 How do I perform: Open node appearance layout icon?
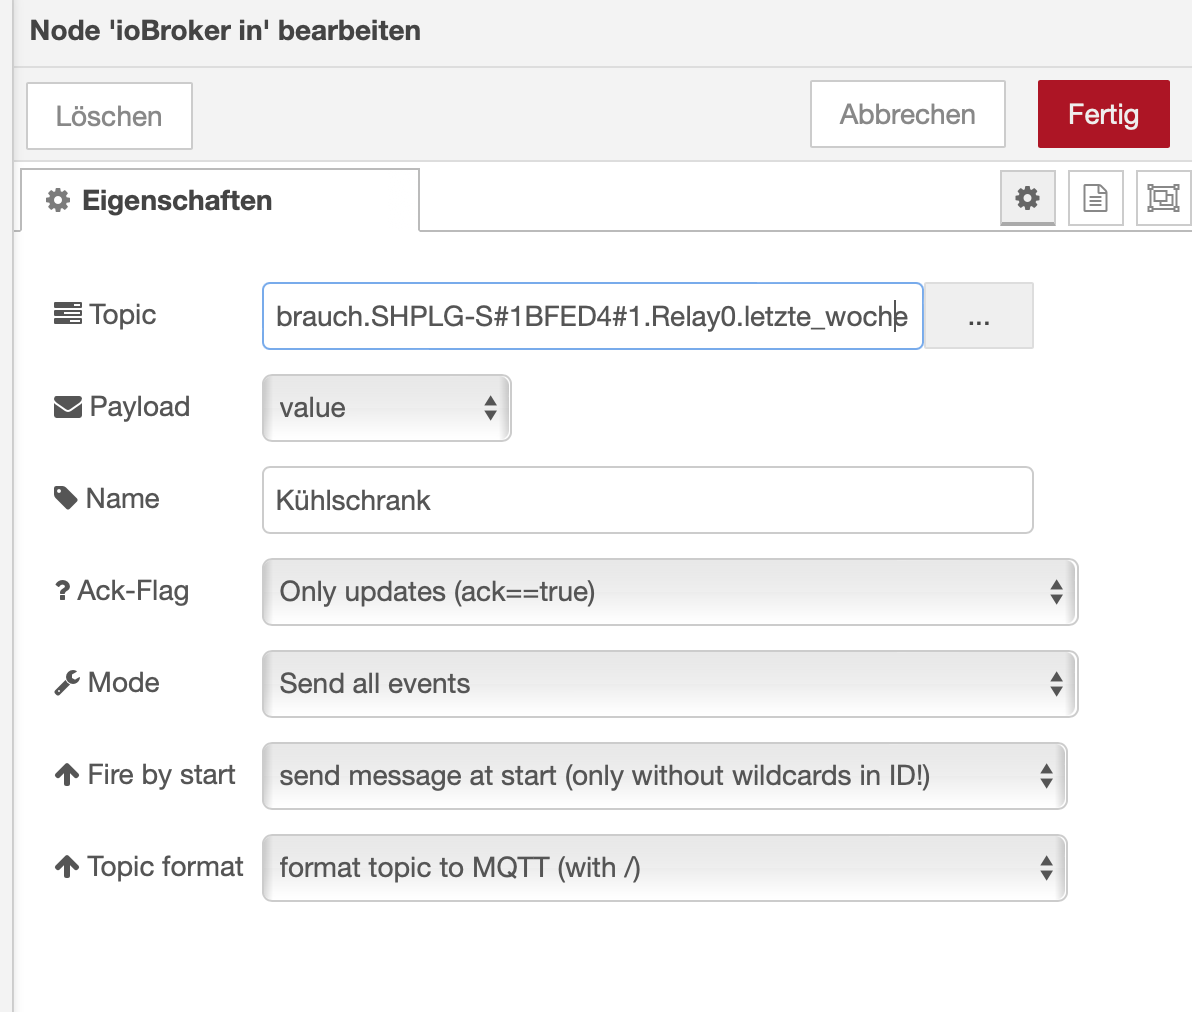[x=1163, y=198]
